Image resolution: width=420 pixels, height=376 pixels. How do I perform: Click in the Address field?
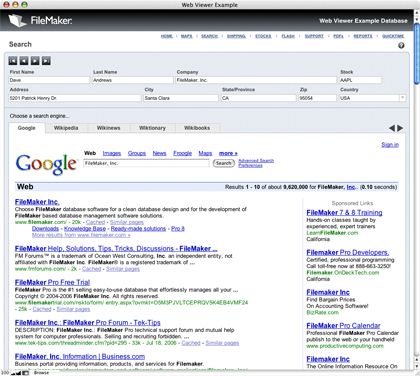pyautogui.click(x=75, y=98)
